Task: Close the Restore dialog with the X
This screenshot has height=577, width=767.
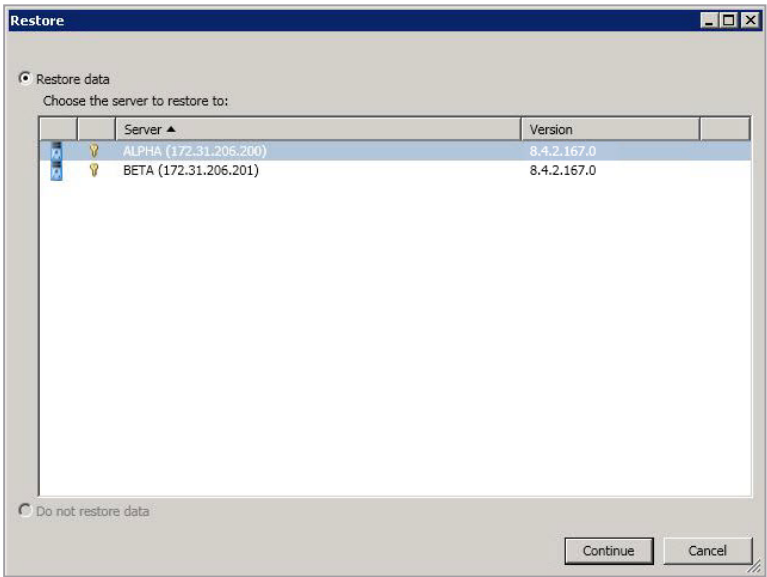Action: pos(748,21)
